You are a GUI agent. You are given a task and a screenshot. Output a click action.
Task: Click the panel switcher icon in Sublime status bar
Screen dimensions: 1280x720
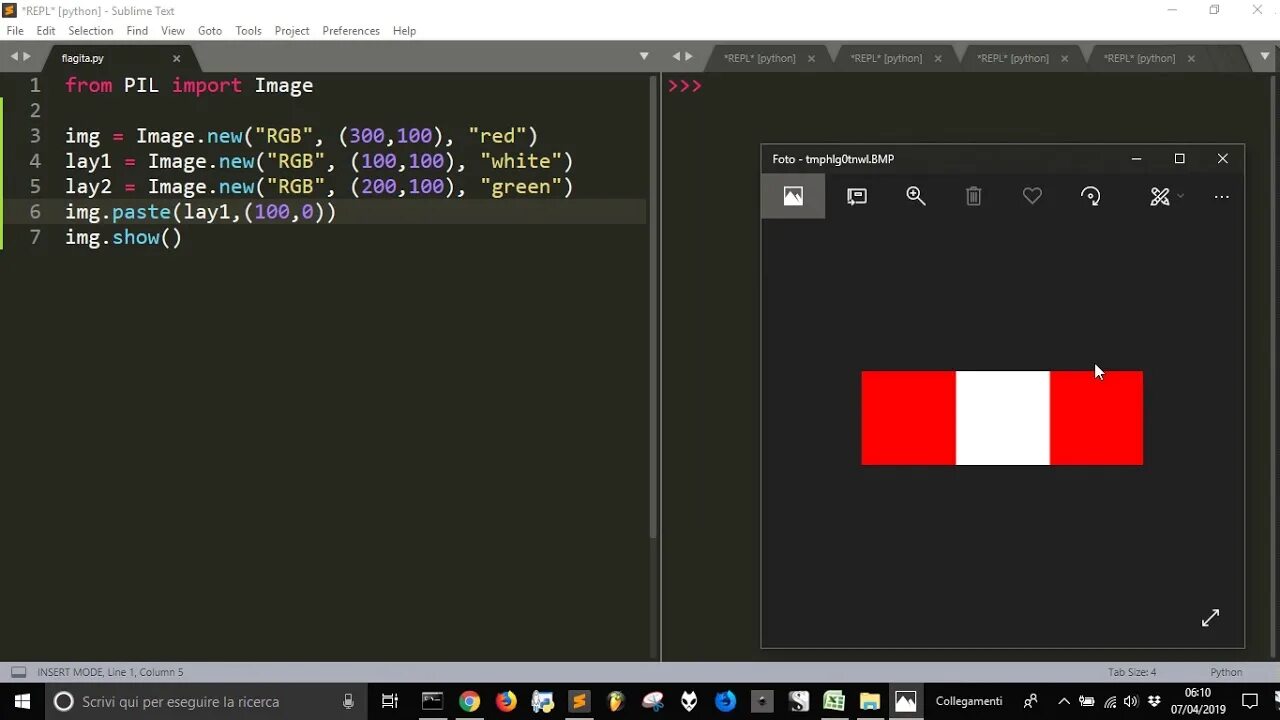[x=18, y=672]
